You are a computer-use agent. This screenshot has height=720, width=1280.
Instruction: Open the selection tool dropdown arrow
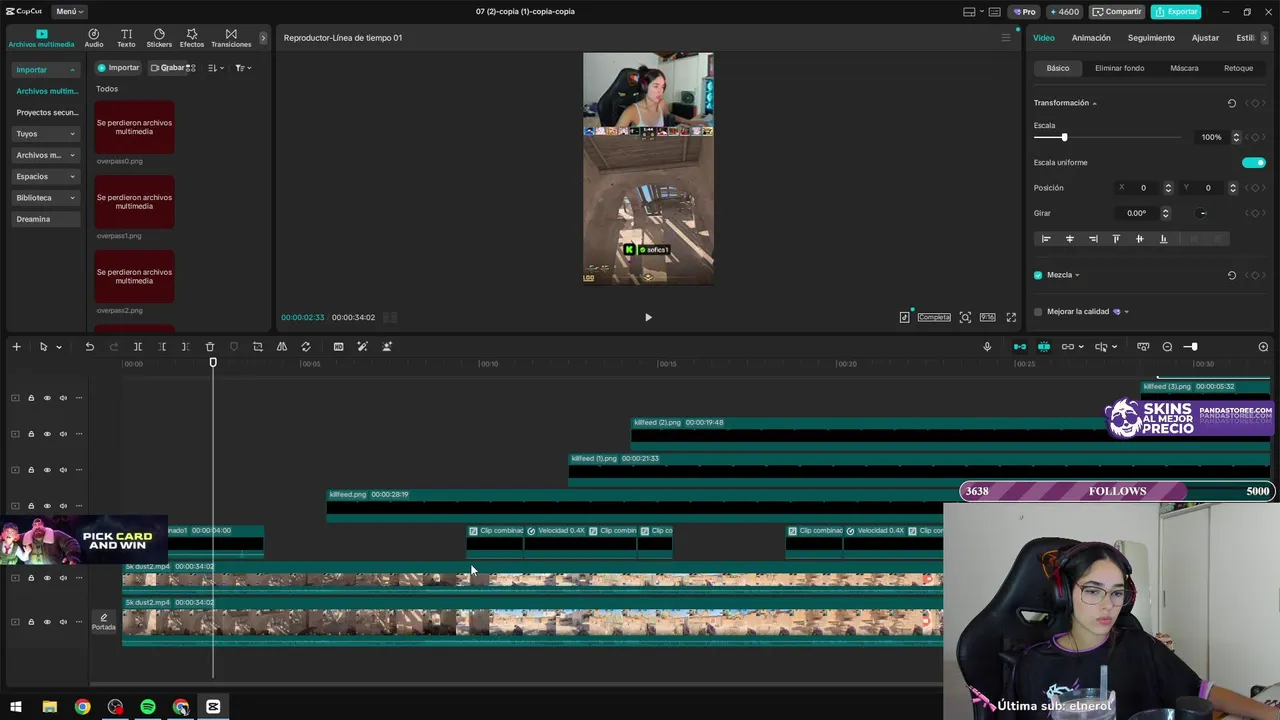[x=59, y=347]
